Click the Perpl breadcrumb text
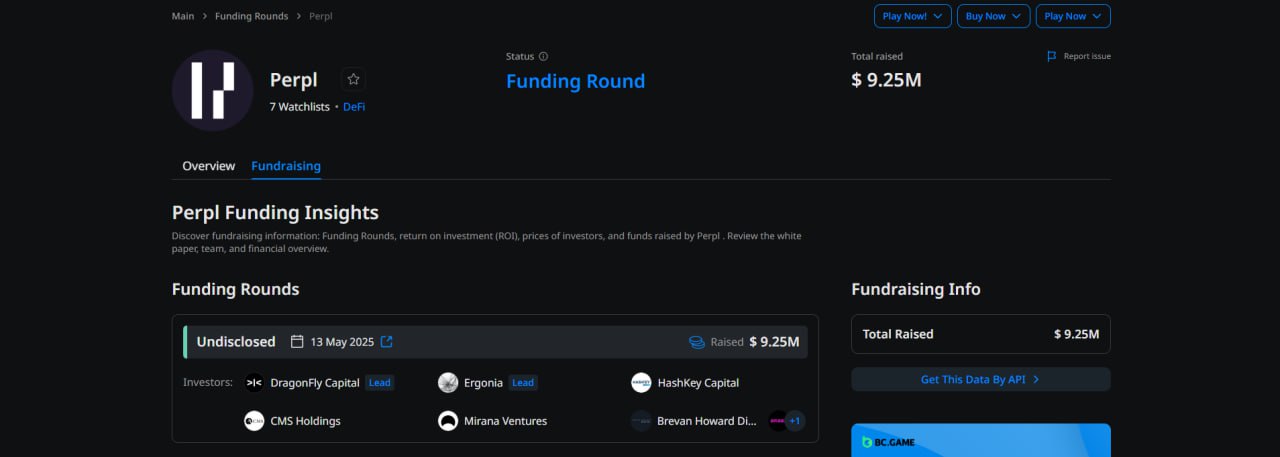This screenshot has height=457, width=1280. coord(321,16)
